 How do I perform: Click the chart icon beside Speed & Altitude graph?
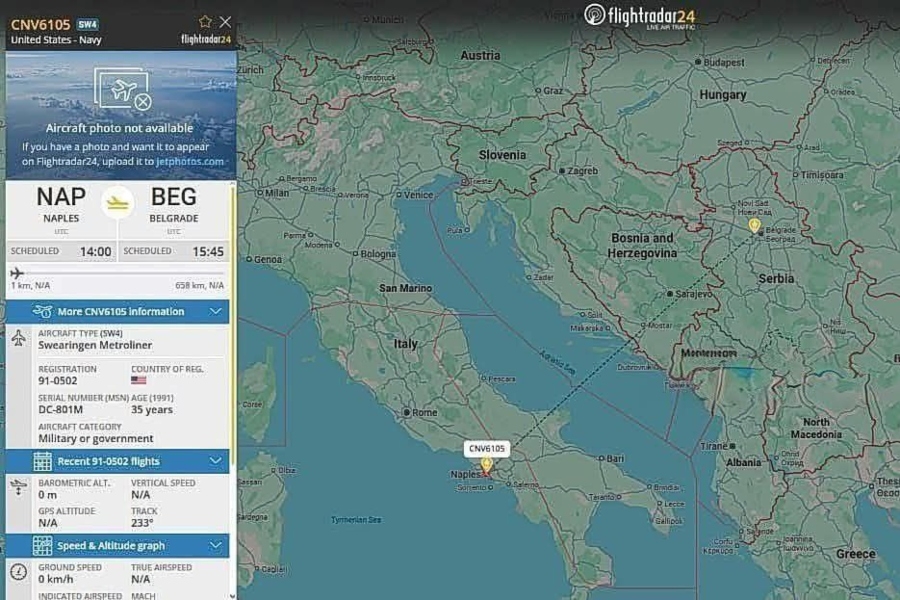tap(42, 546)
